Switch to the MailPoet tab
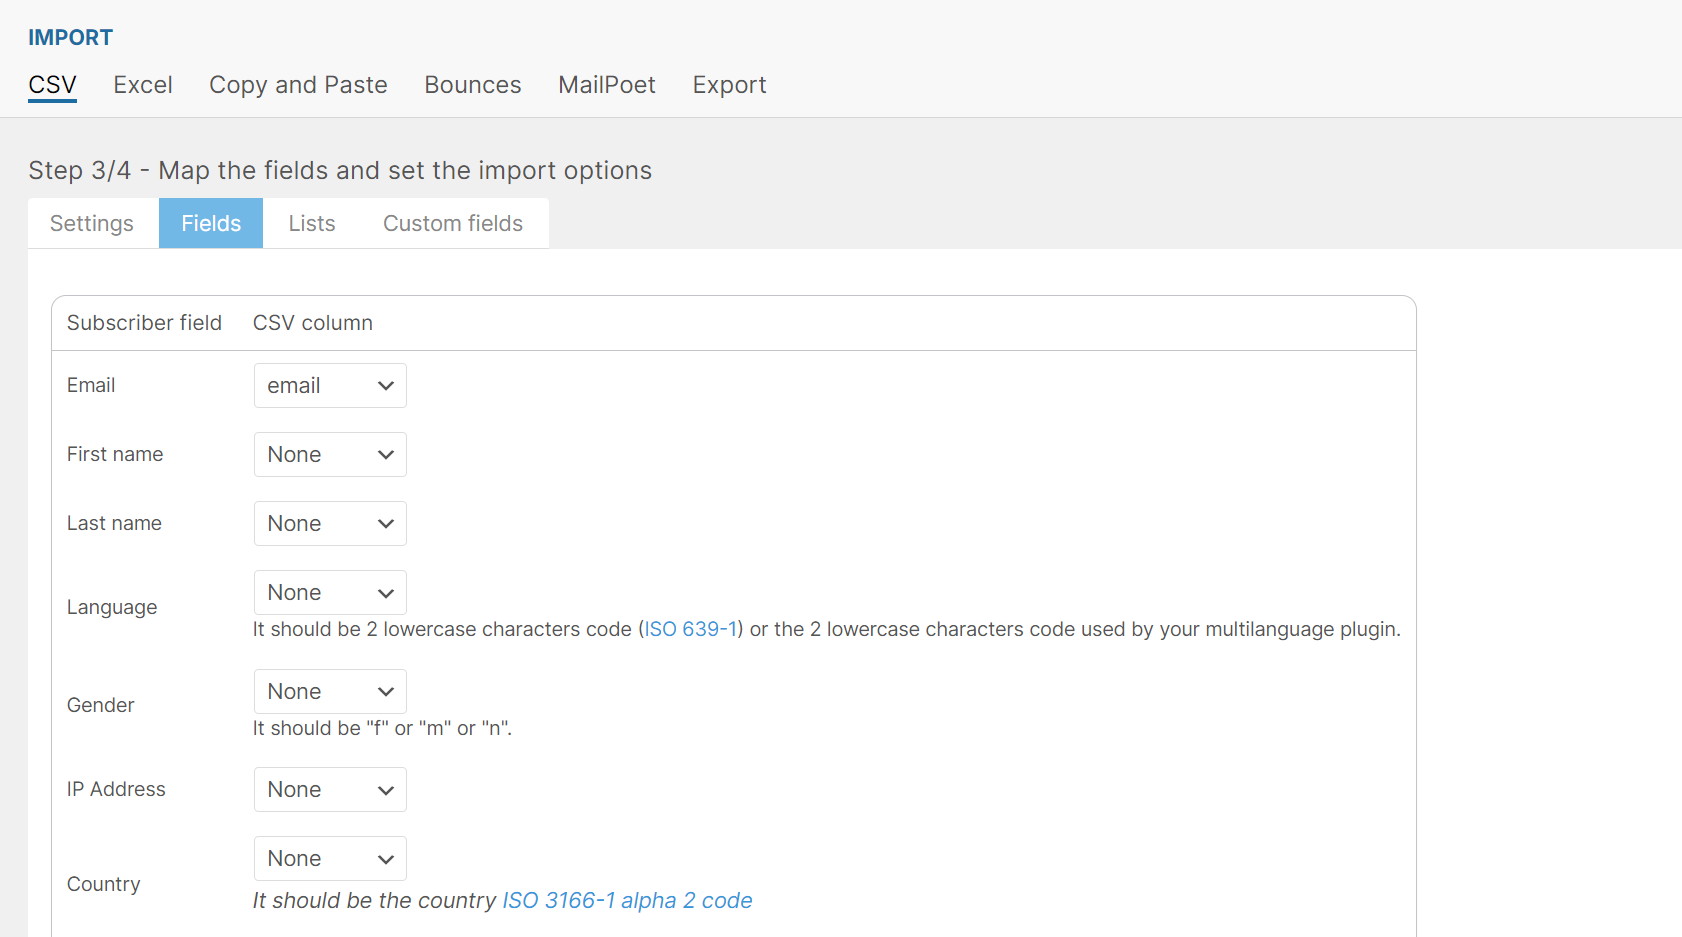This screenshot has height=937, width=1682. click(606, 85)
